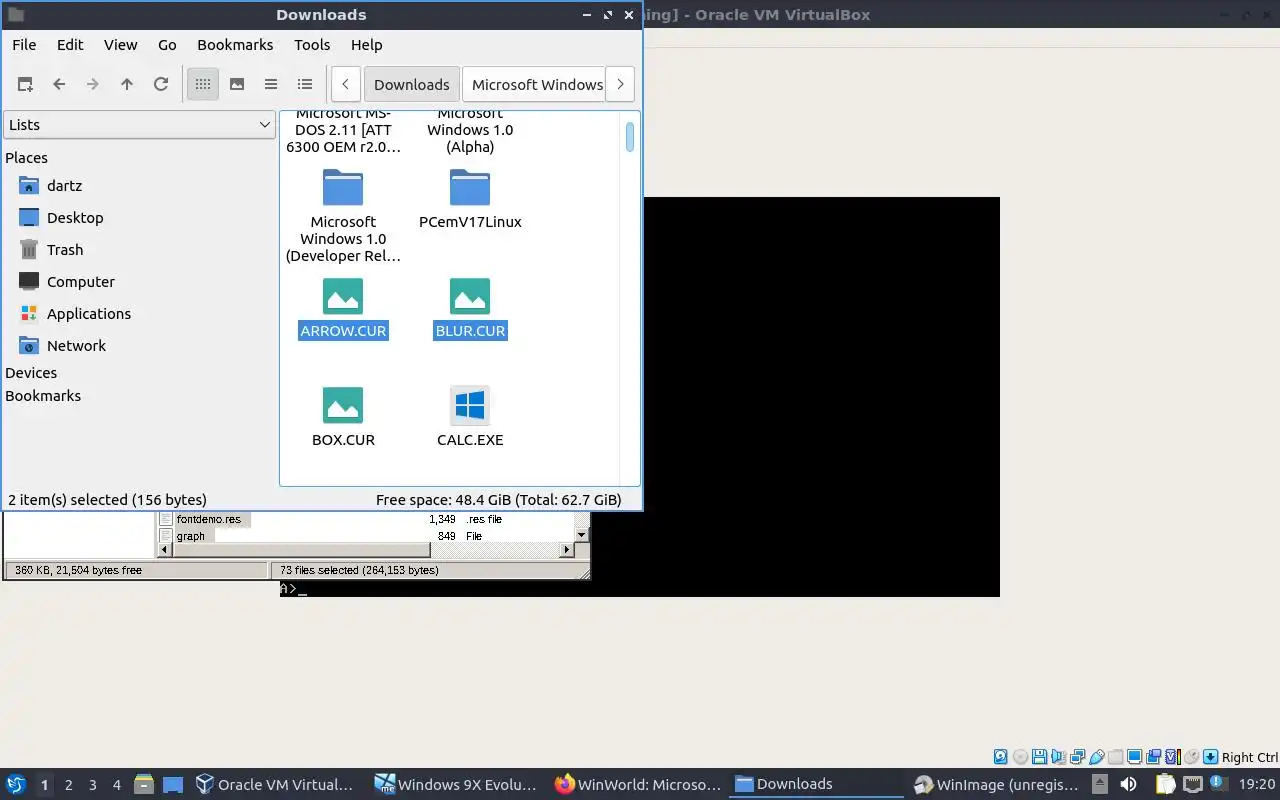Click VirtualBox USB devices indicator
The height and width of the screenshot is (800, 1280).
point(1096,757)
